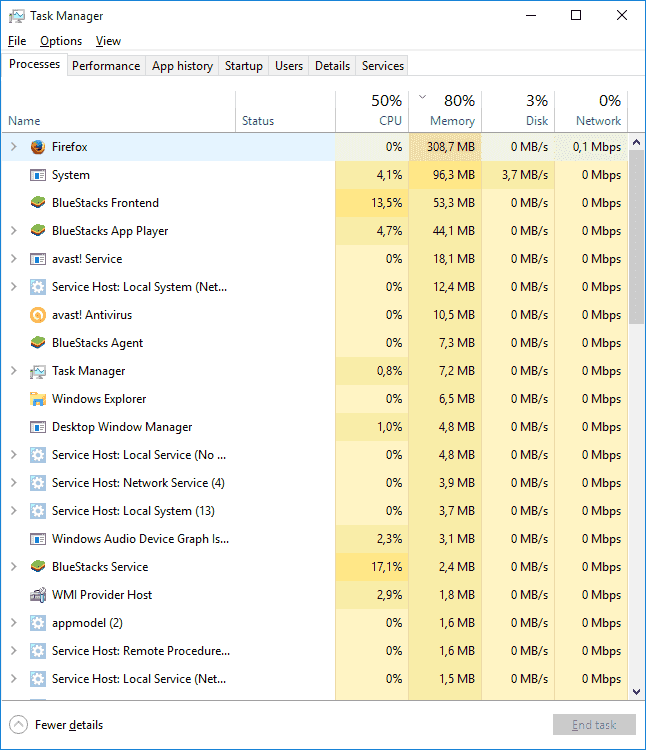Click the WMI Provider Host icon
Image resolution: width=646 pixels, height=750 pixels.
(x=38, y=595)
